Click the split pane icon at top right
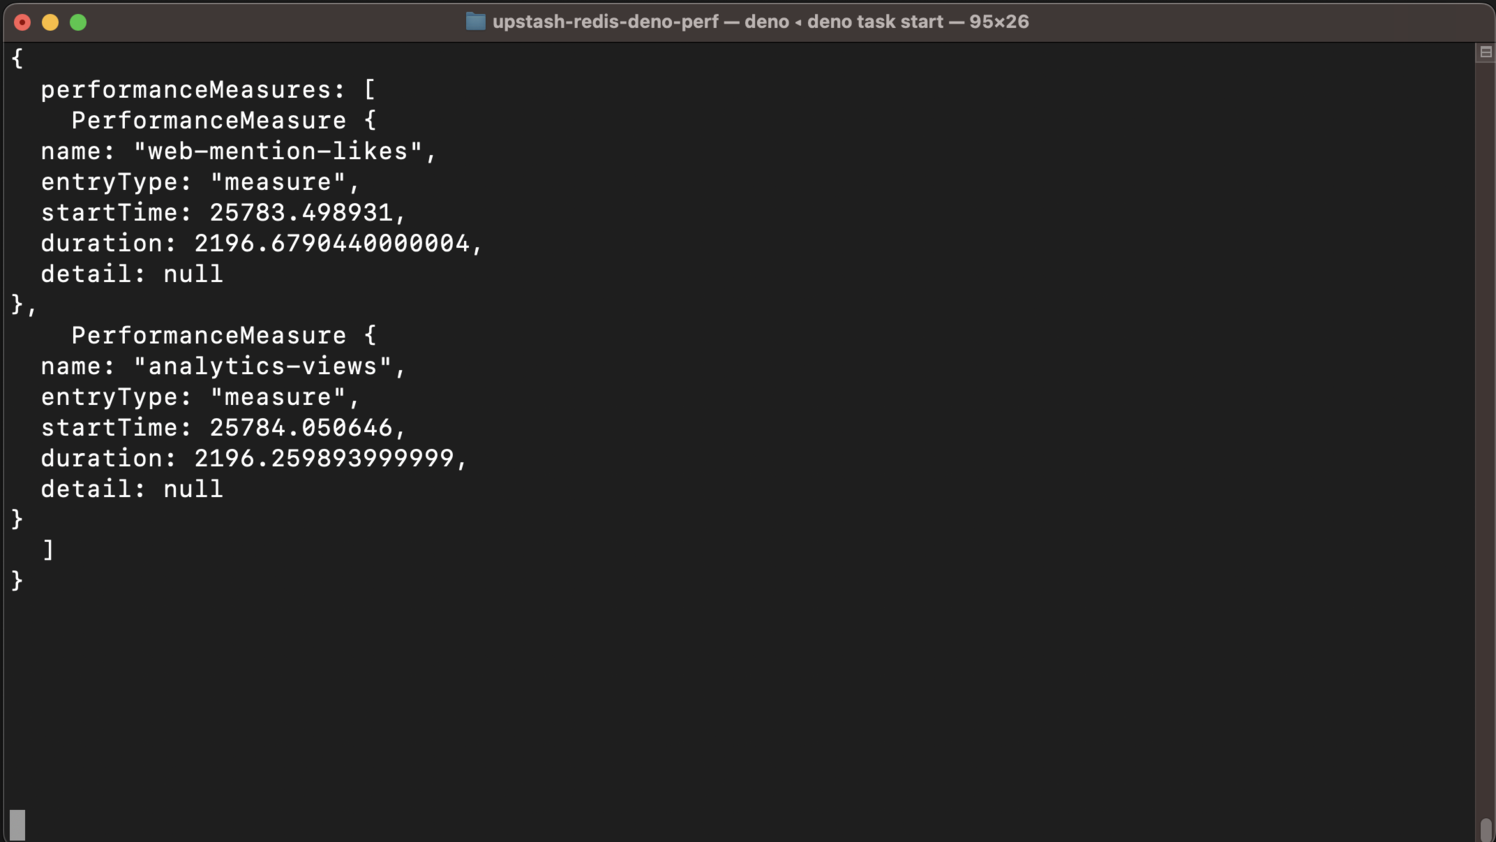The width and height of the screenshot is (1496, 842). 1485,52
